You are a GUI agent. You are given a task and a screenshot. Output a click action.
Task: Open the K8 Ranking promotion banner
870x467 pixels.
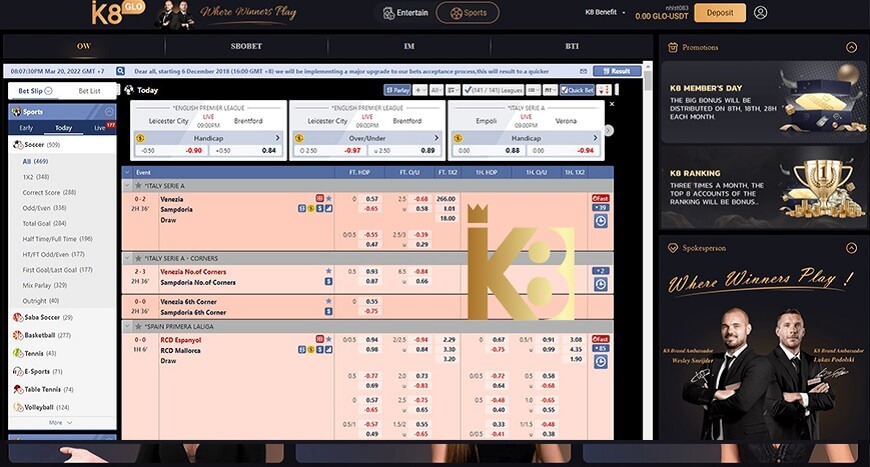point(763,189)
